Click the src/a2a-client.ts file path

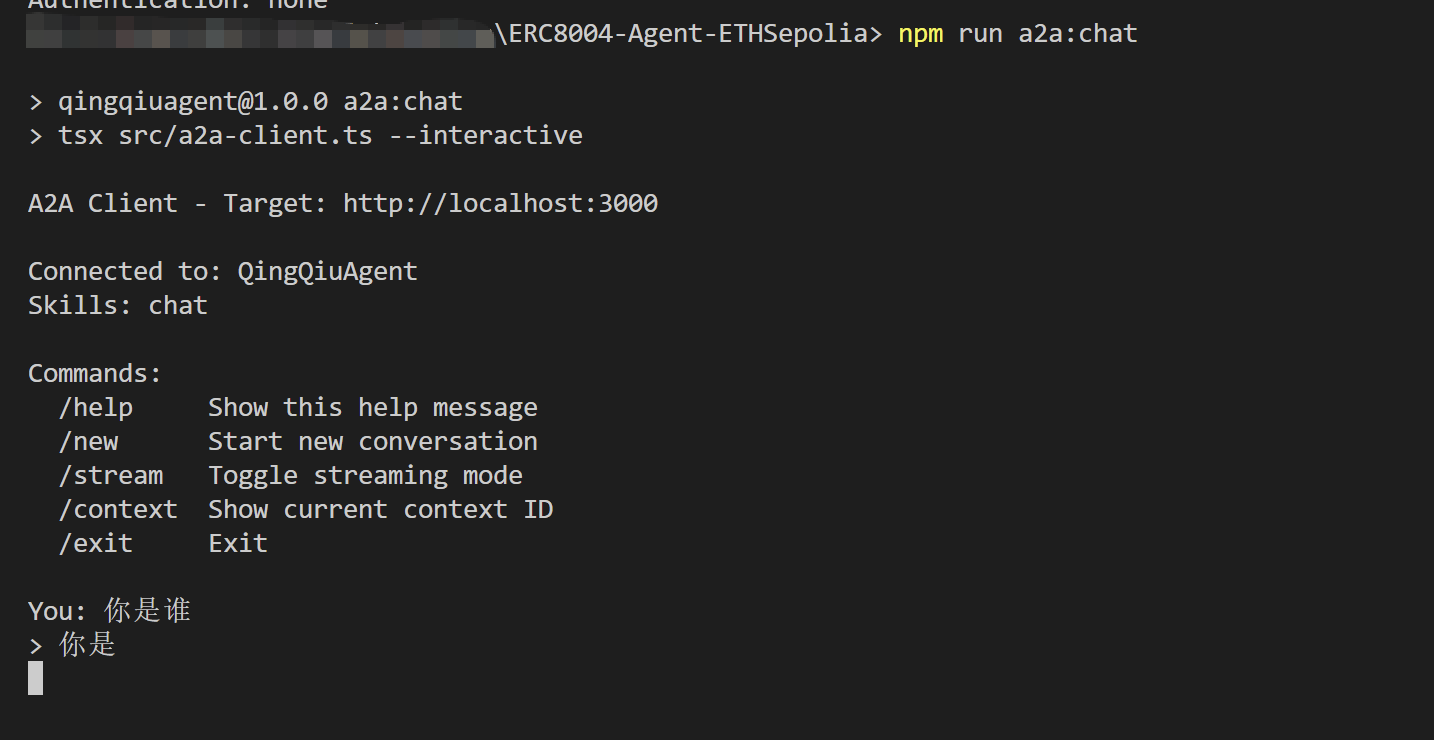[245, 136]
